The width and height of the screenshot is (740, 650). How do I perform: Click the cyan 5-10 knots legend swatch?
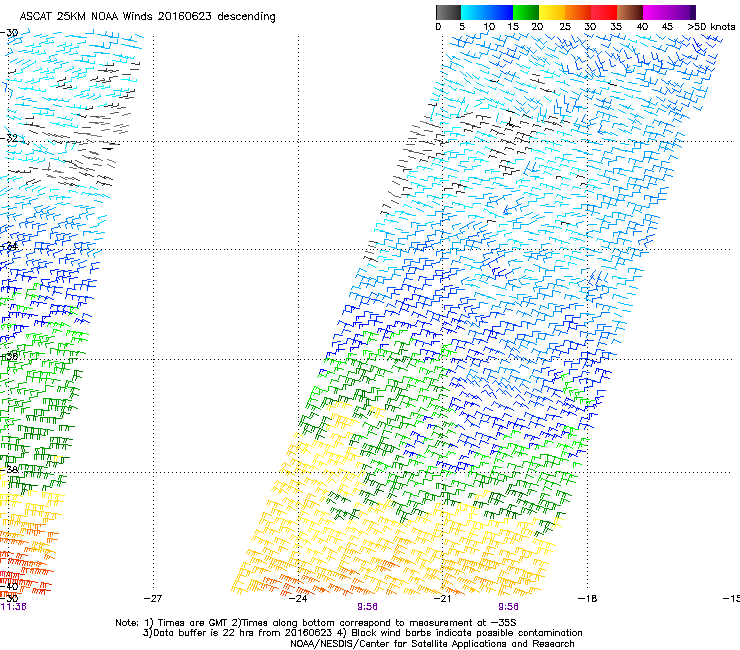tap(474, 12)
